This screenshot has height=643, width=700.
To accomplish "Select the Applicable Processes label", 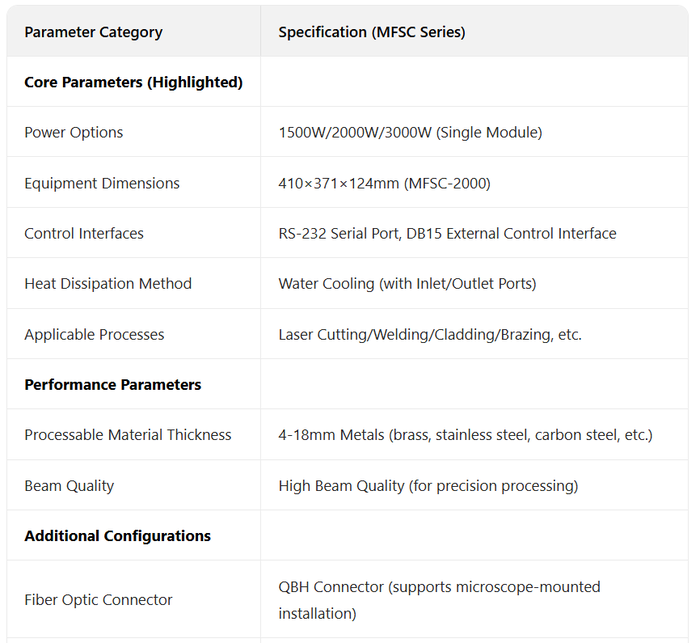I will pyautogui.click(x=94, y=334).
